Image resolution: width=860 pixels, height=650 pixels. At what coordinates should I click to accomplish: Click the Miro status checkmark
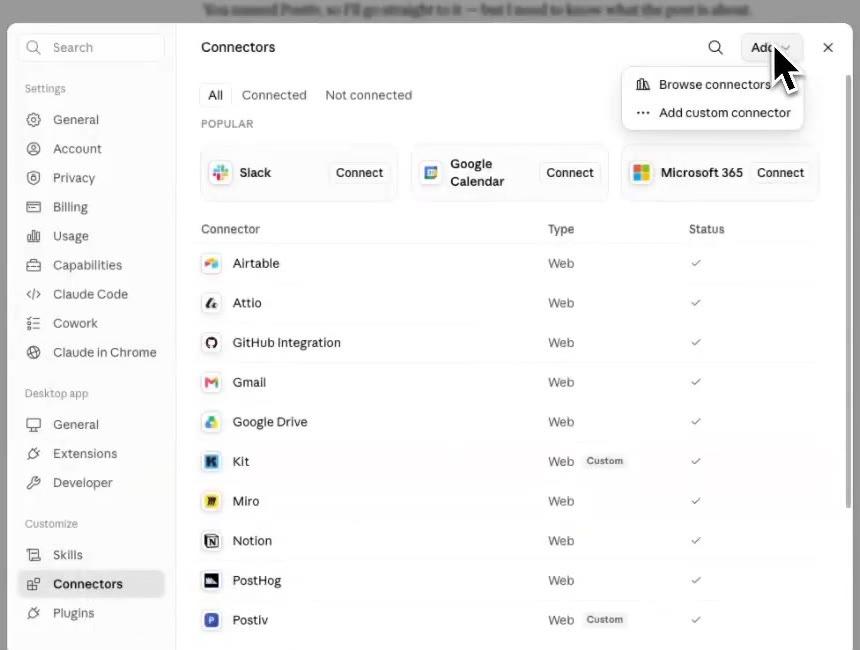[695, 501]
